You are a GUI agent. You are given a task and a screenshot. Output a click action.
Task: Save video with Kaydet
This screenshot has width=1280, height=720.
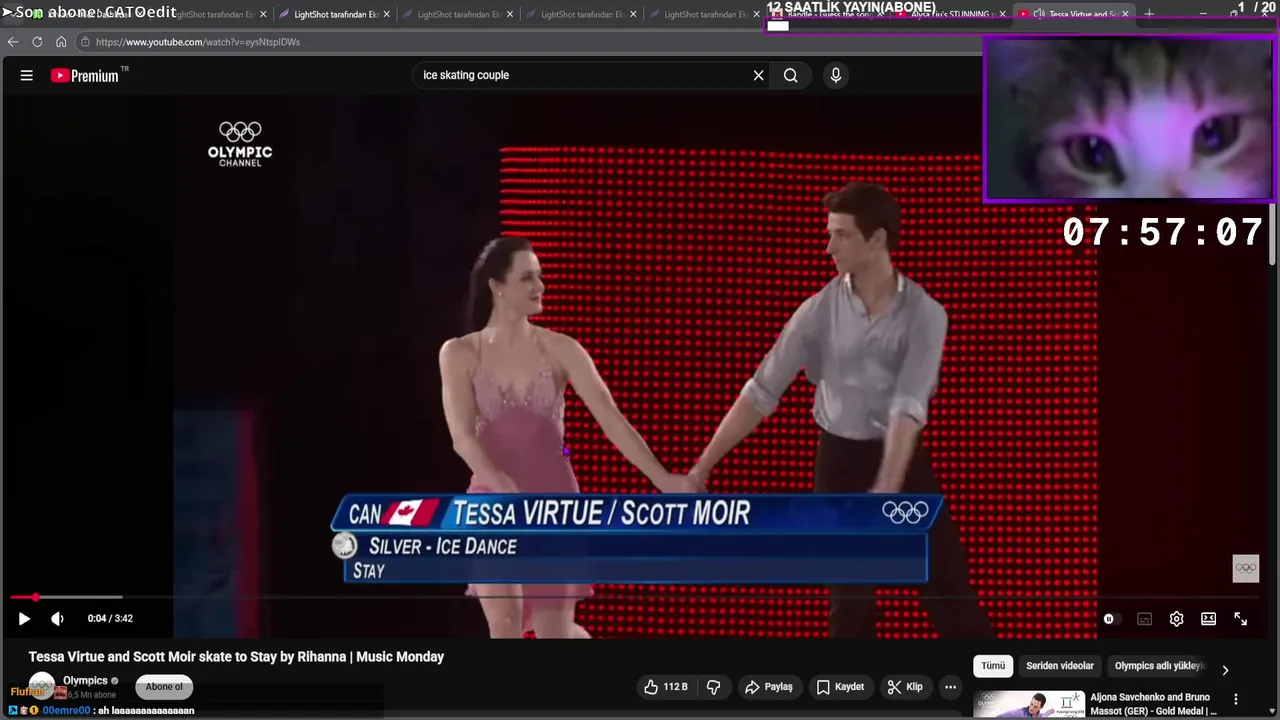tap(840, 687)
